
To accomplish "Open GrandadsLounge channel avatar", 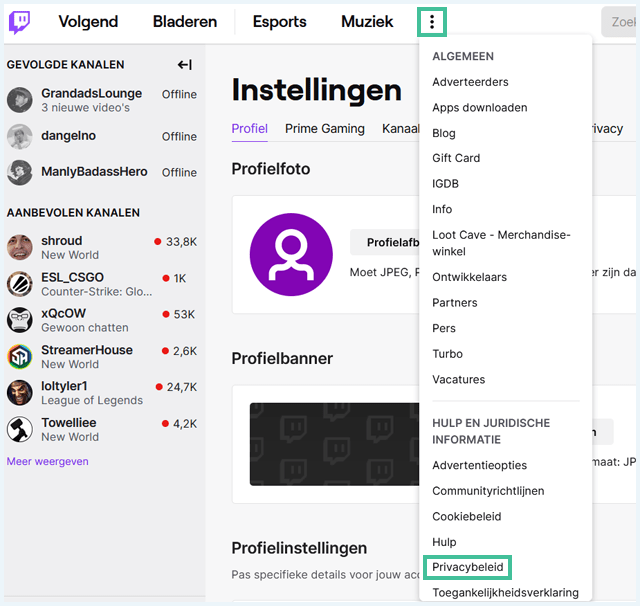I will coord(20,100).
